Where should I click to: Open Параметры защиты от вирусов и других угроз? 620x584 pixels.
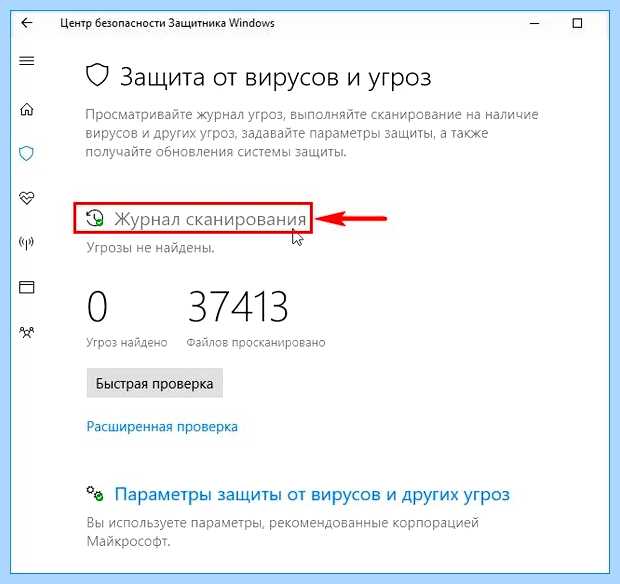(312, 494)
